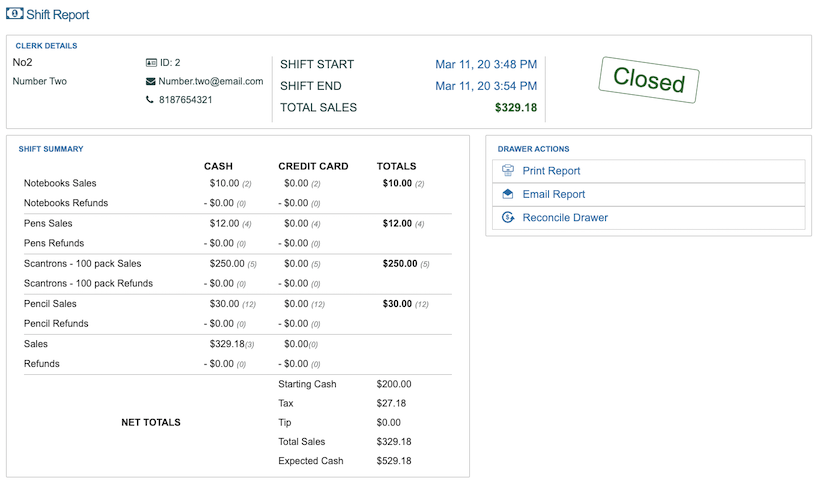The width and height of the screenshot is (818, 487).
Task: Click the Shift Report page title
Action: coord(57,15)
